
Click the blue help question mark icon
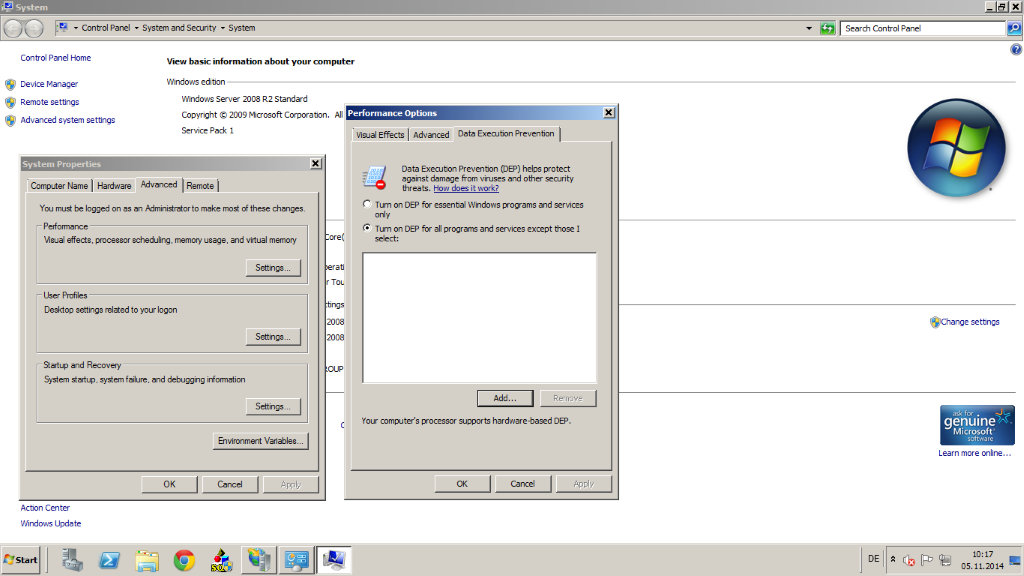click(x=1016, y=49)
